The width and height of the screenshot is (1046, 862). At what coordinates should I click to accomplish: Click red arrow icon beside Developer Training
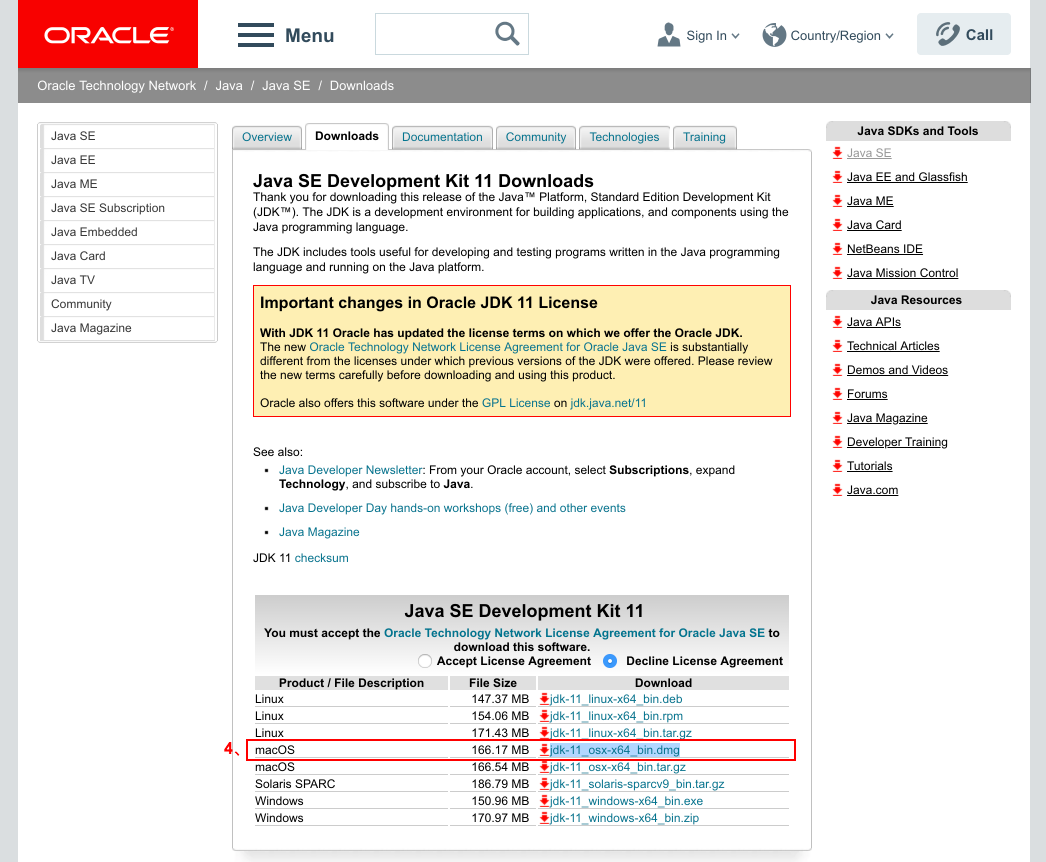pos(837,442)
